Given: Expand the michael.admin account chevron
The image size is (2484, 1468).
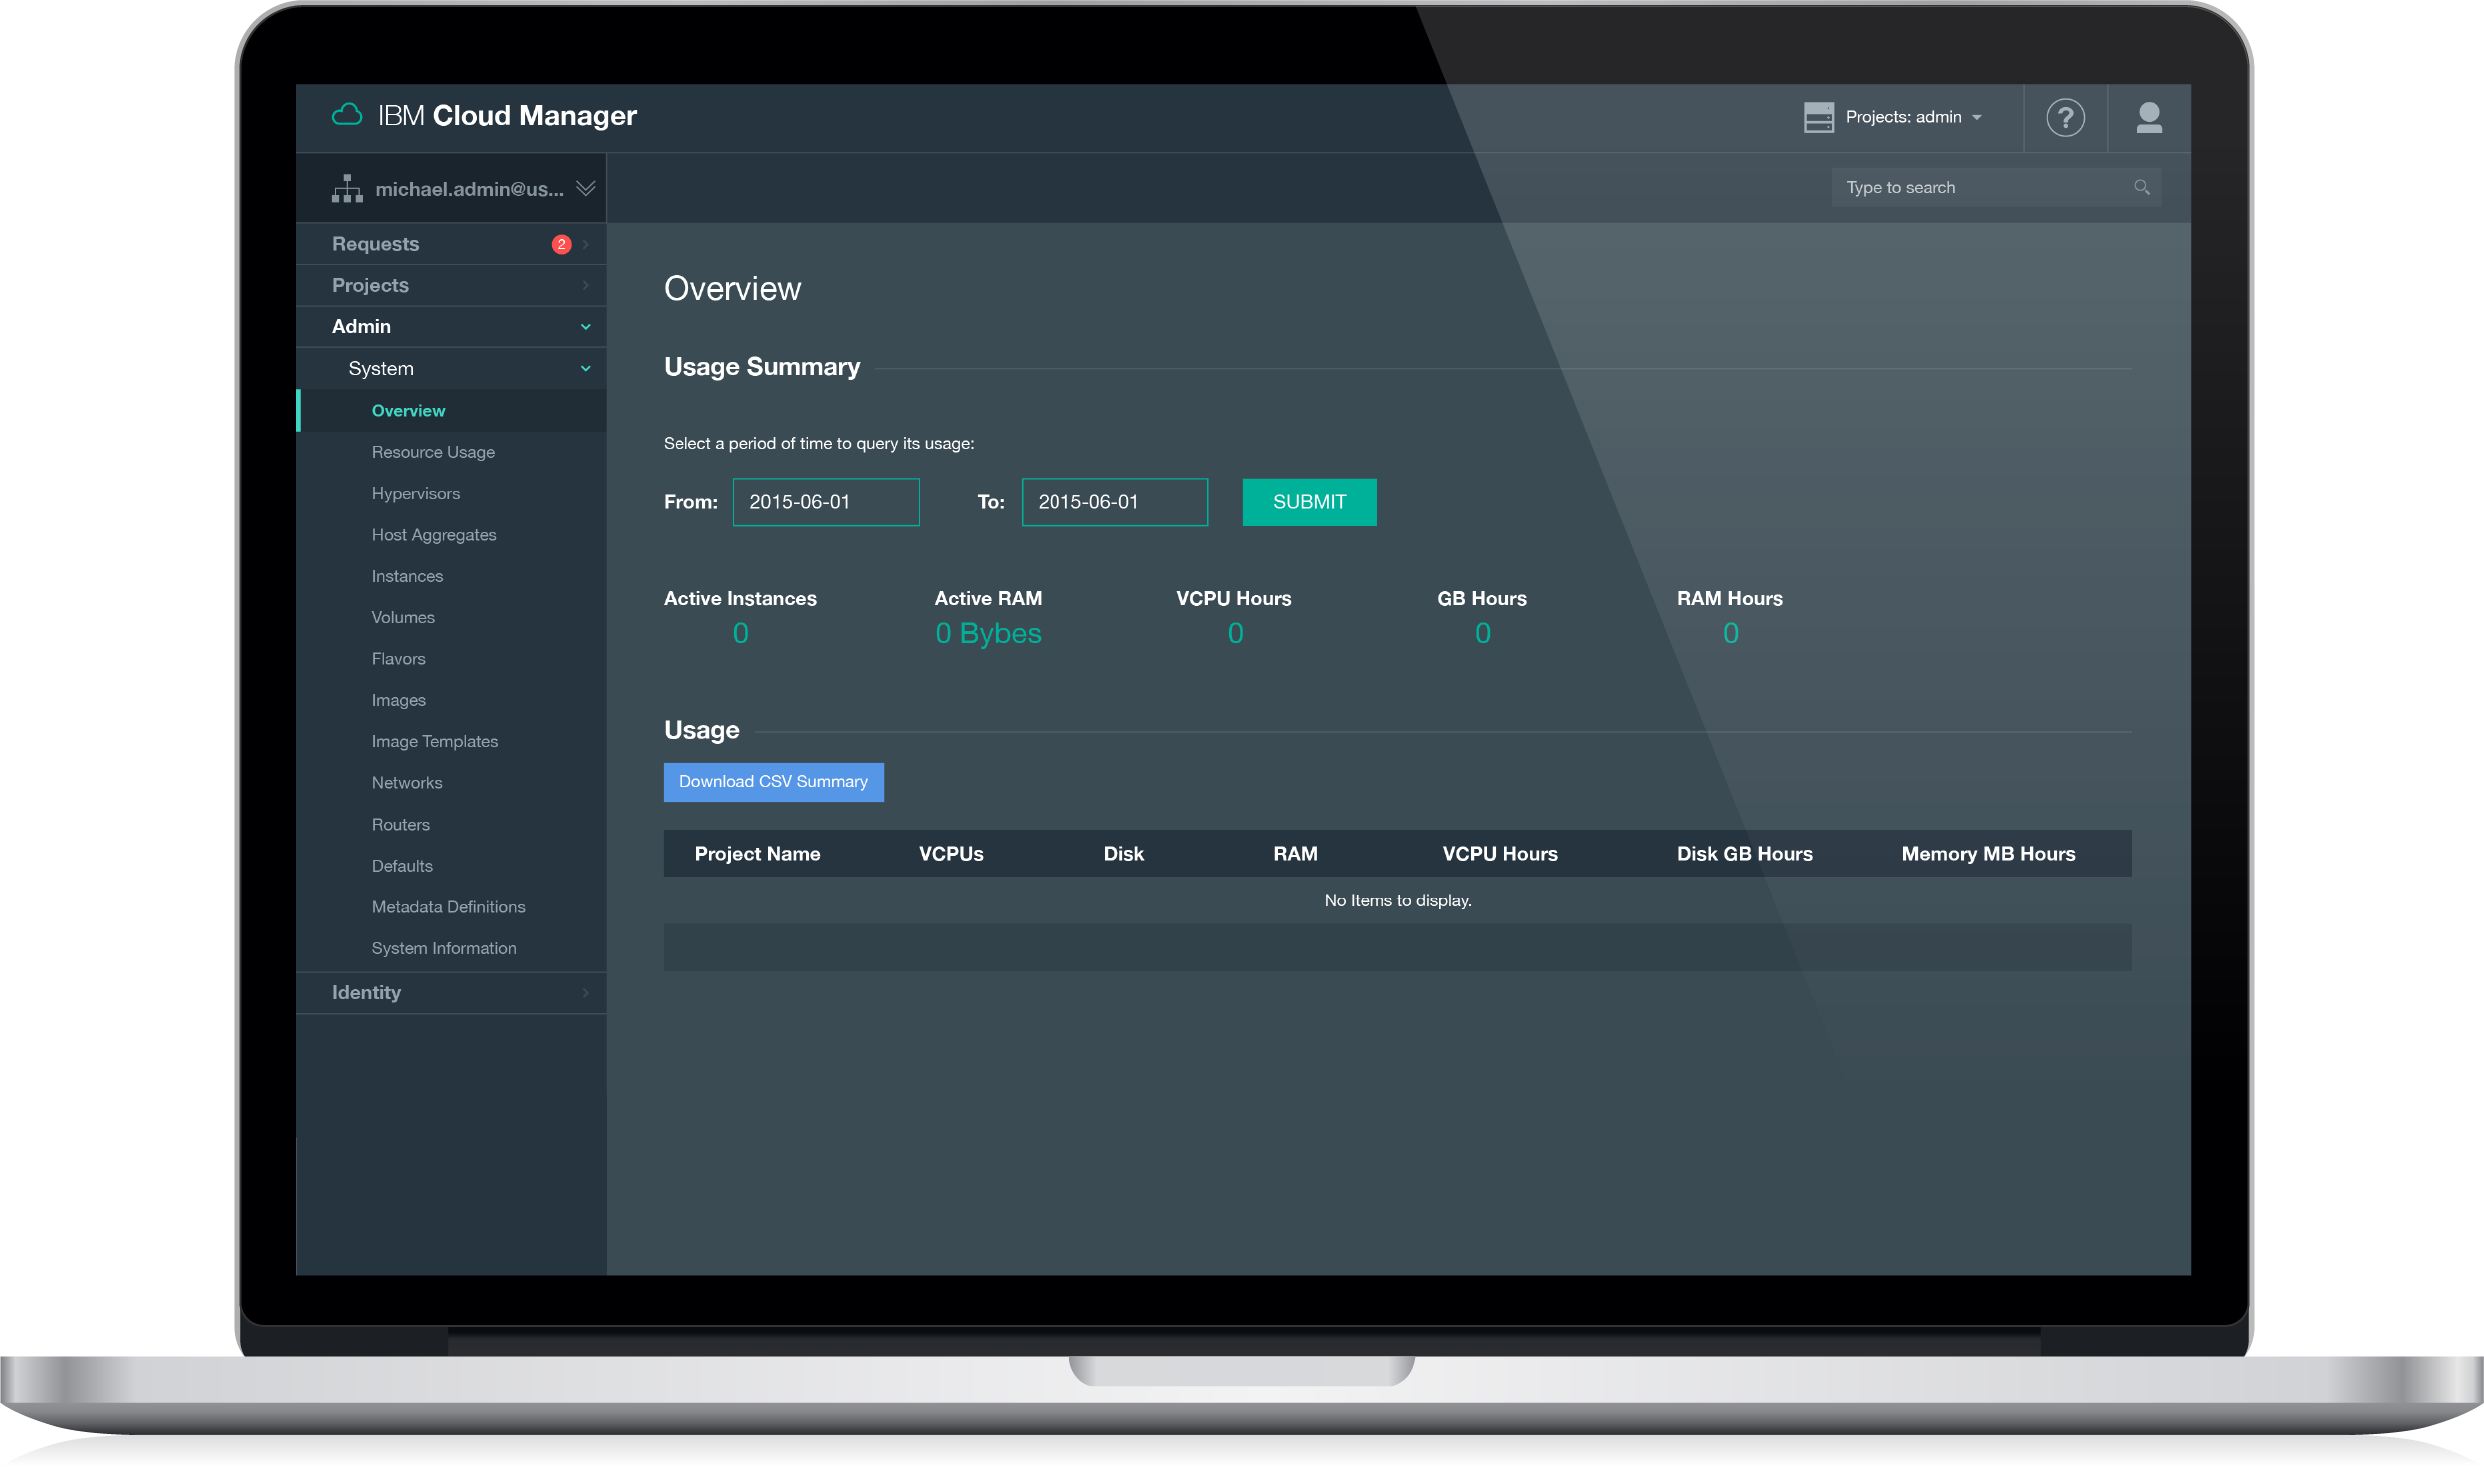Looking at the screenshot, I should pyautogui.click(x=586, y=188).
